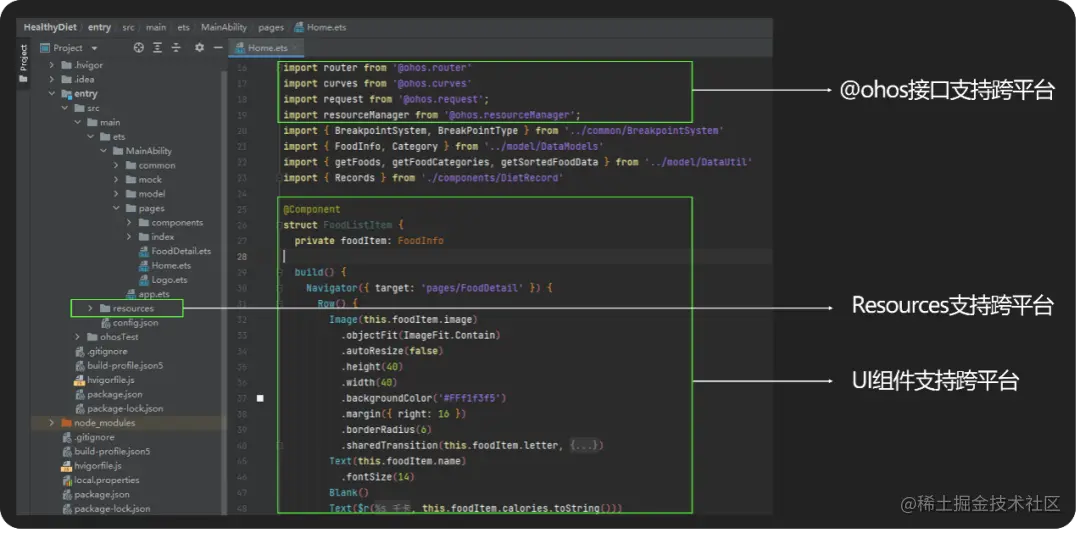Open the Project view dropdown

point(94,48)
